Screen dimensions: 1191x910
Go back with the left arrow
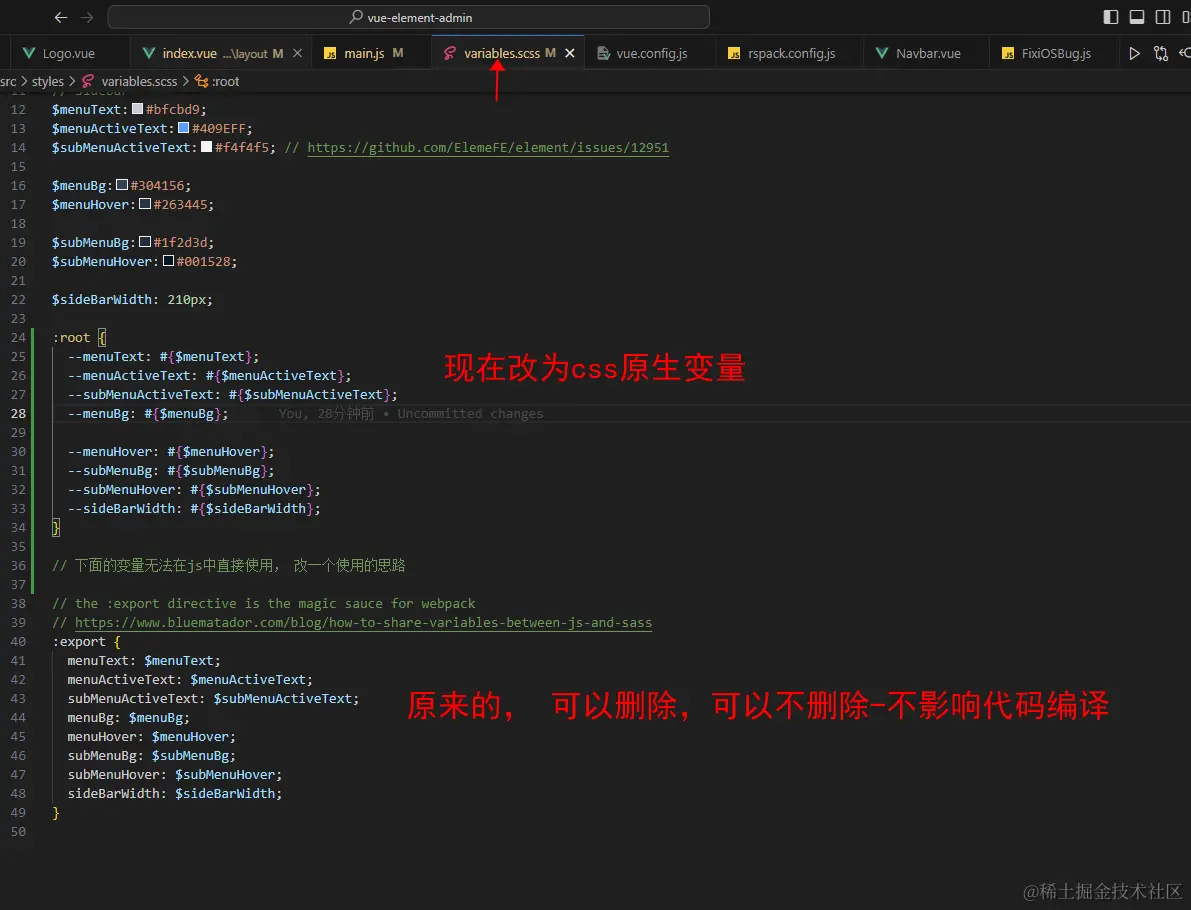click(x=61, y=17)
